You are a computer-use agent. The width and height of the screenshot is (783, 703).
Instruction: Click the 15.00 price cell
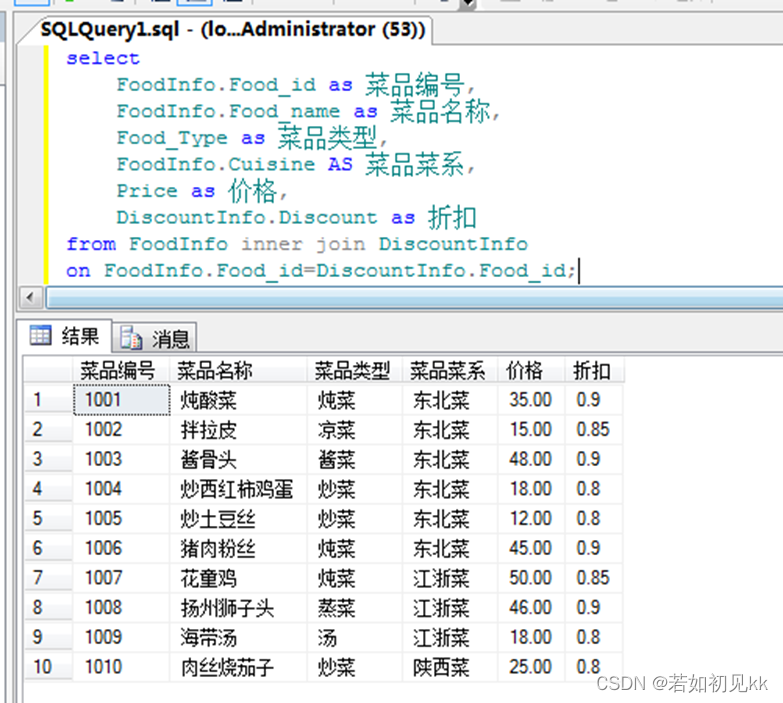531,429
